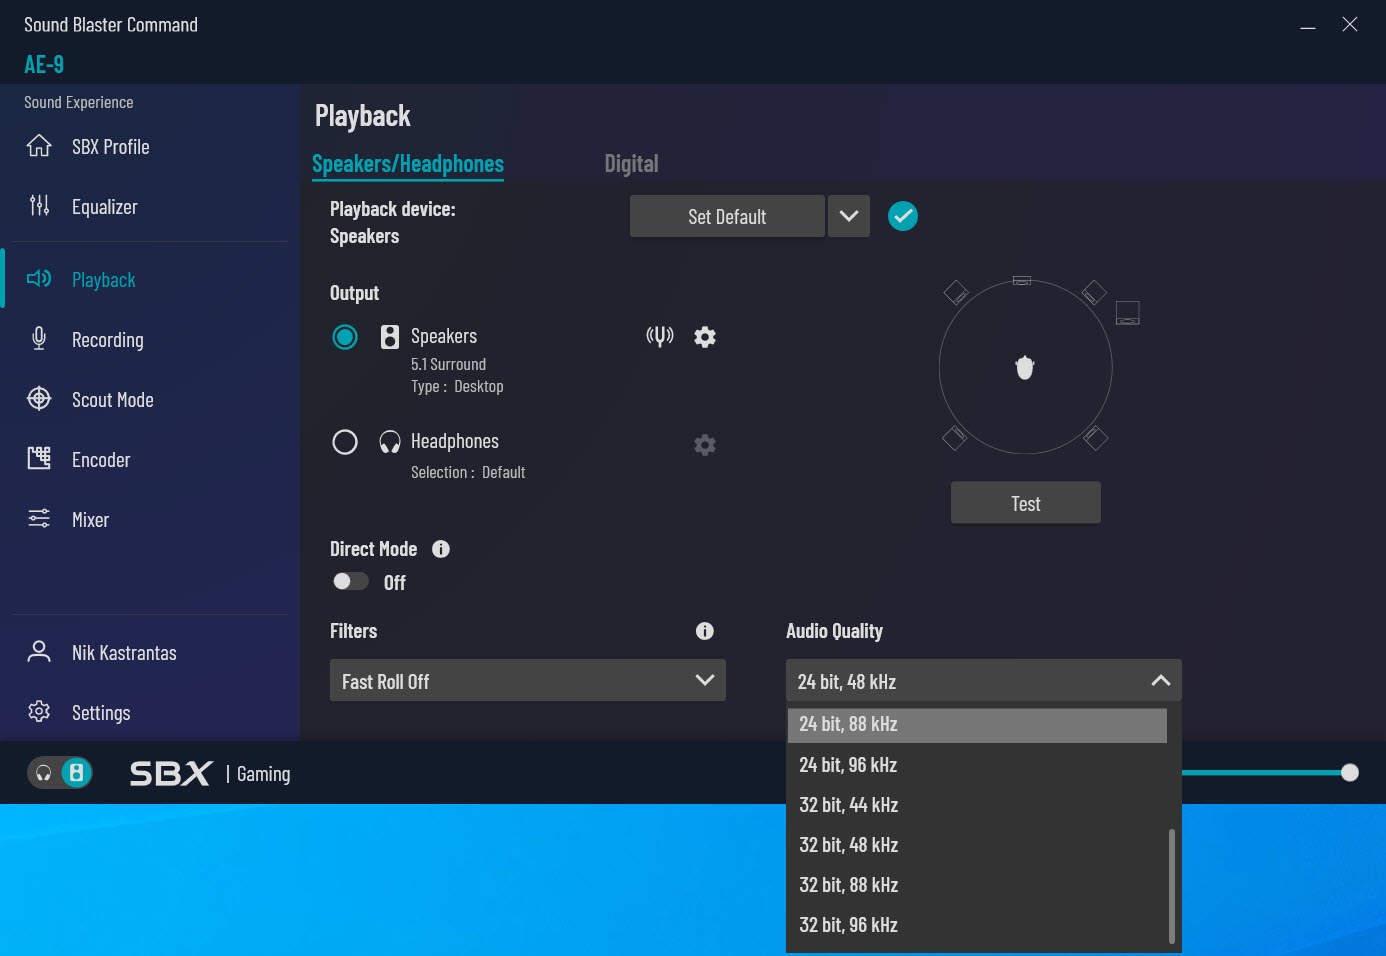Click listener head in speaker diagram

coord(1025,368)
